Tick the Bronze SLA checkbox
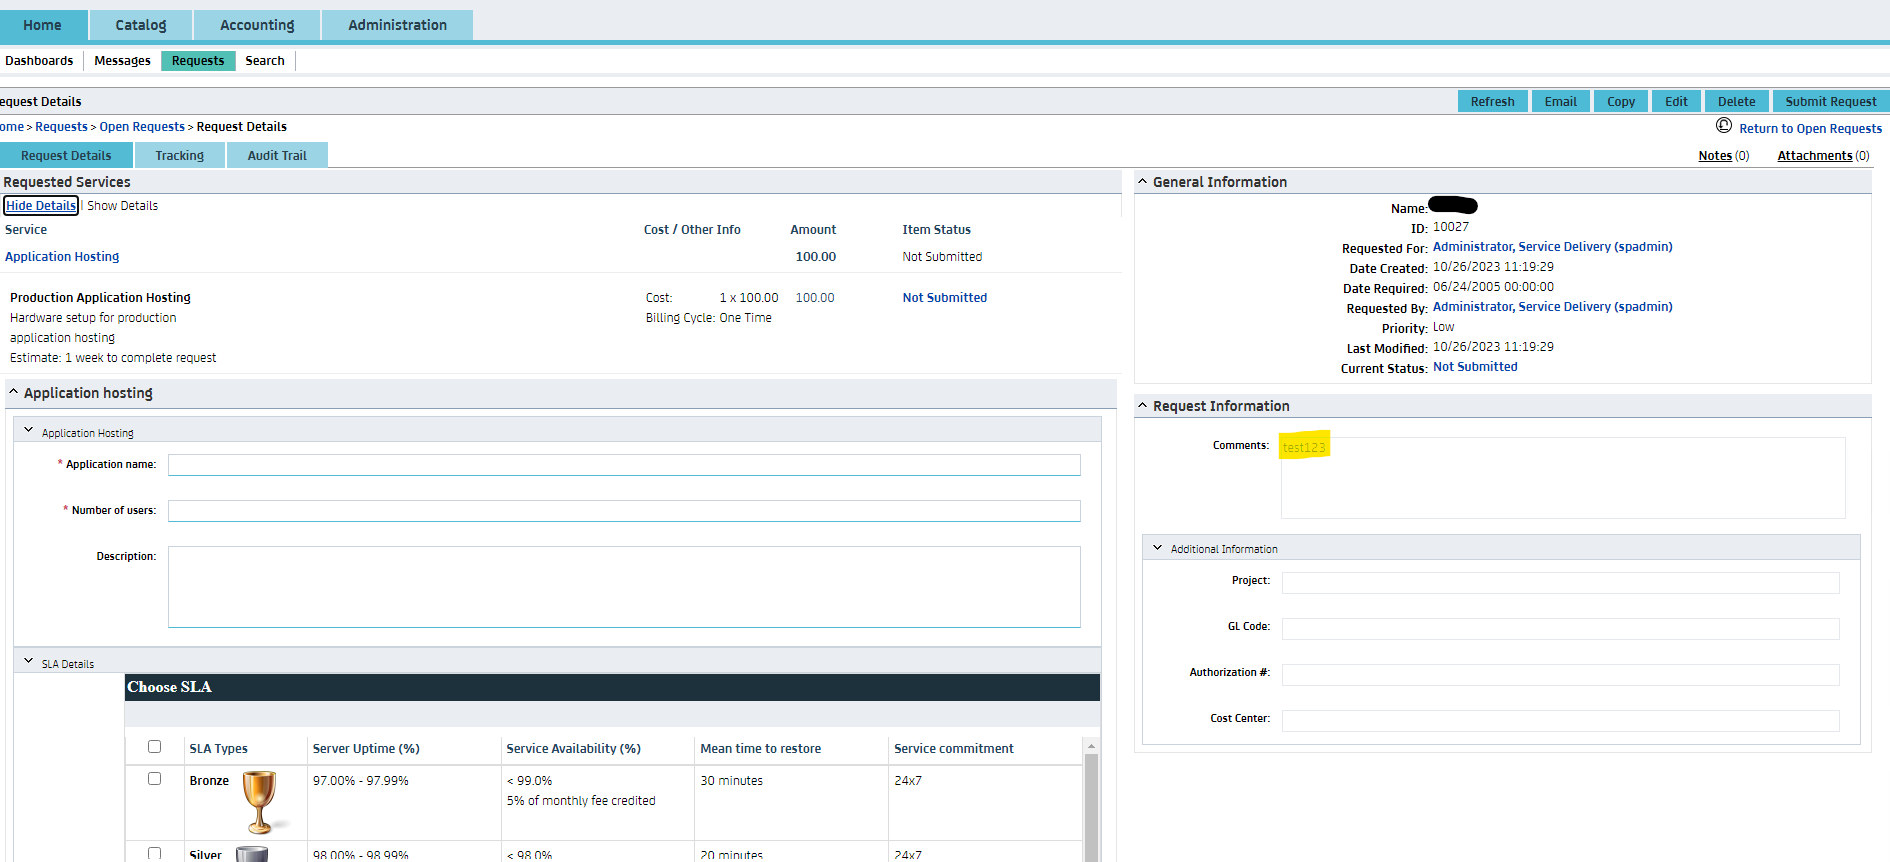Viewport: 1890px width, 862px height. coord(154,779)
